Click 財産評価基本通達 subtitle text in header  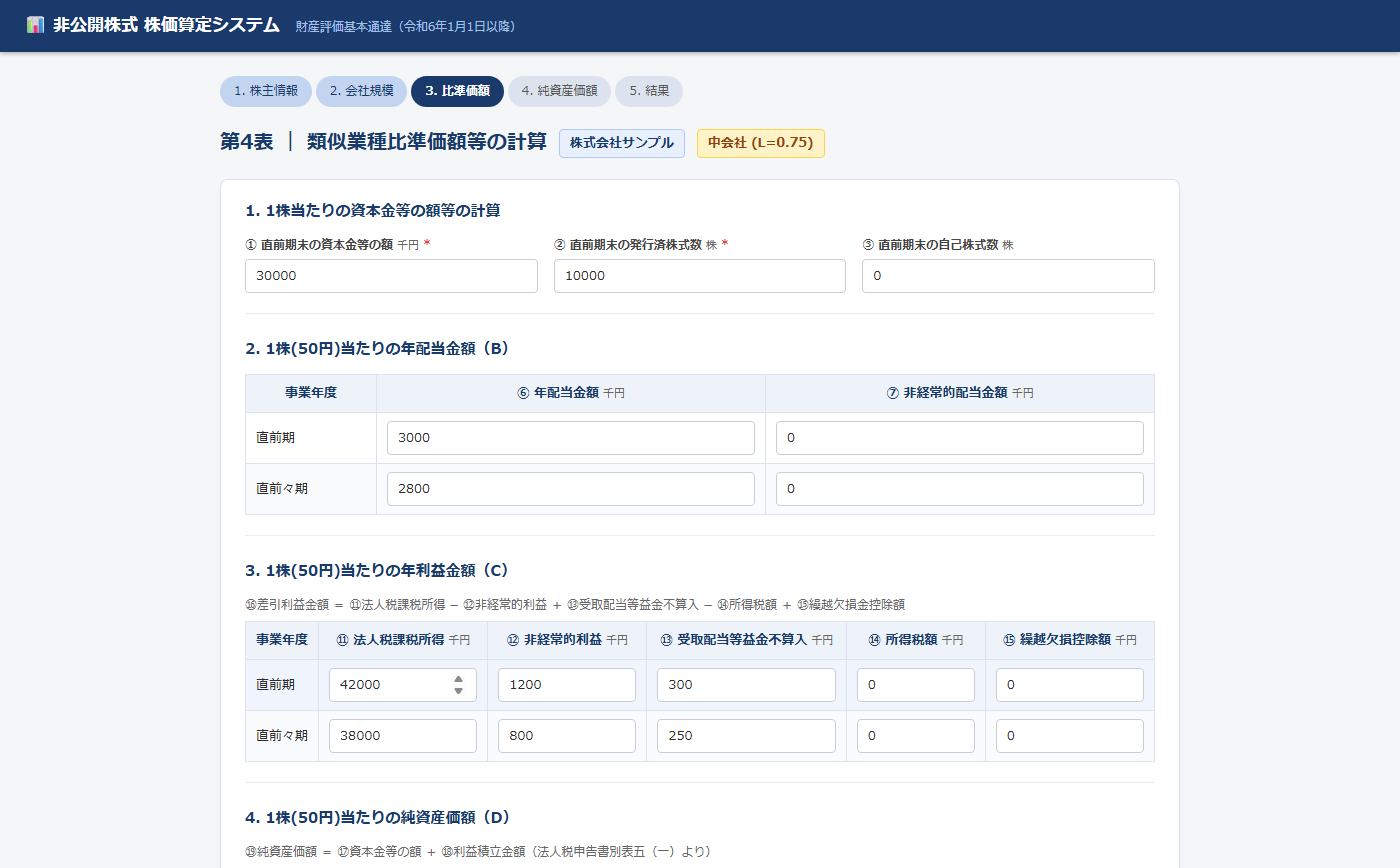pos(406,26)
